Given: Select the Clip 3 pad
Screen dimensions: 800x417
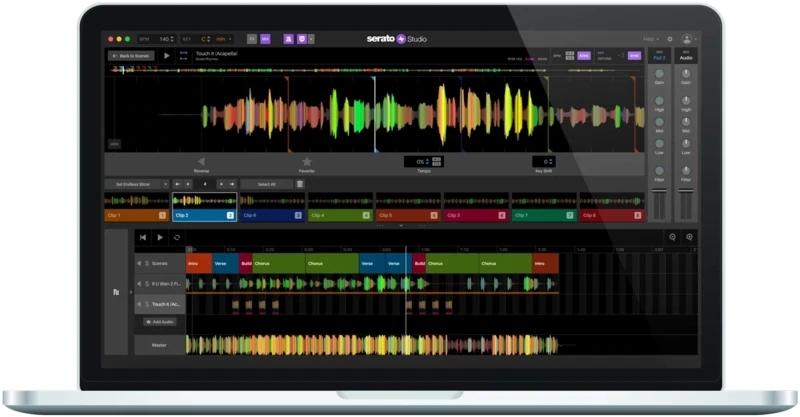Looking at the screenshot, I should (x=476, y=207).
